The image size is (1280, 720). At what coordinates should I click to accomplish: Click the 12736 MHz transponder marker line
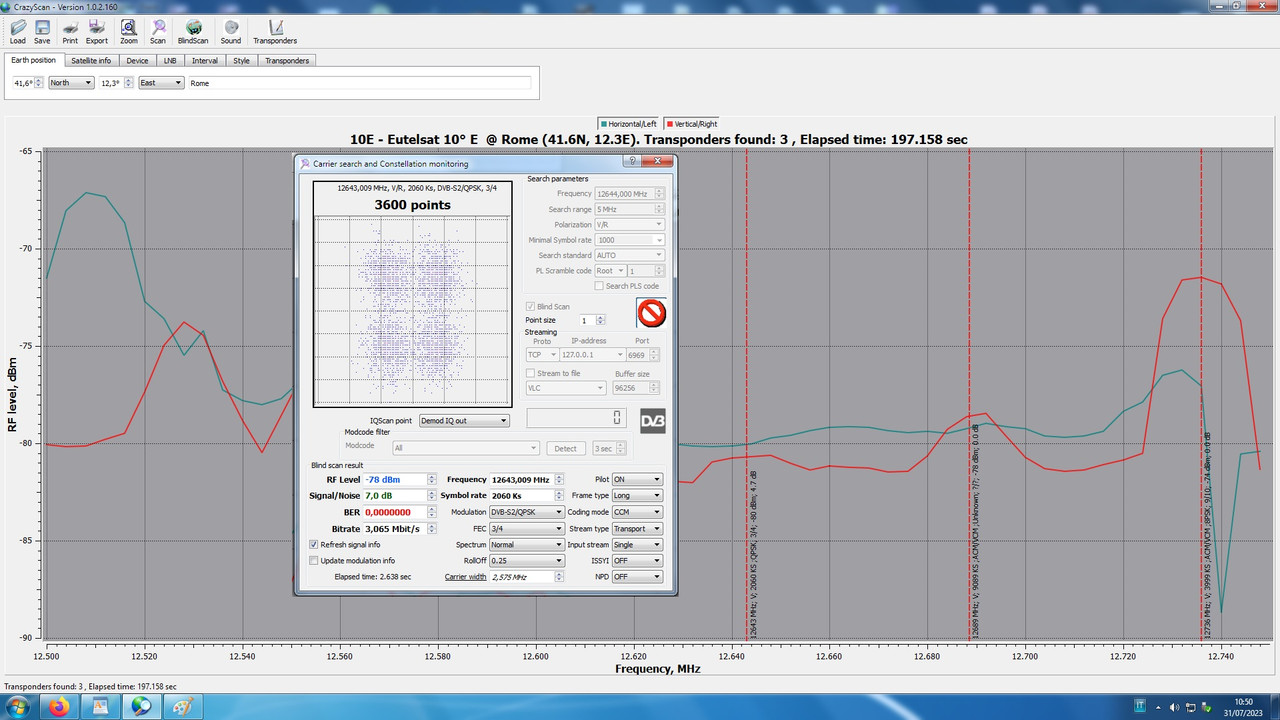click(1201, 395)
